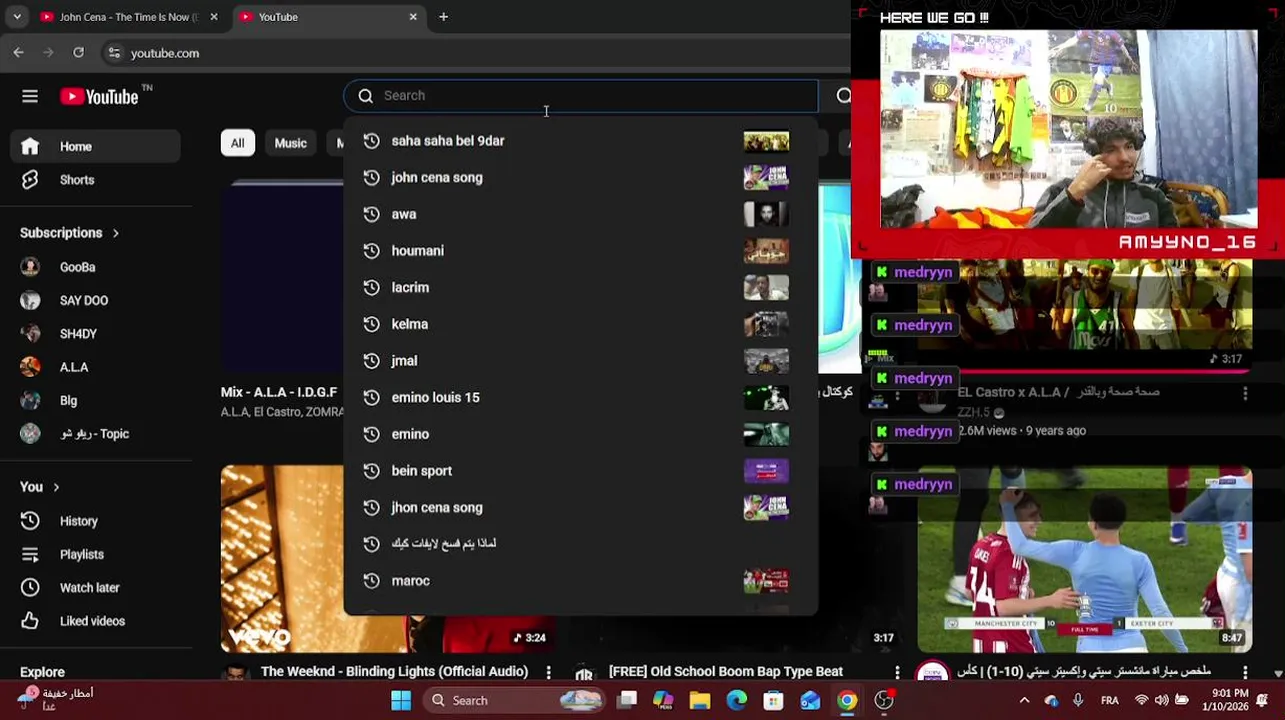Click thumbnail next to 'houmani' suggestion
Viewport: 1285px width, 720px height.
click(766, 251)
